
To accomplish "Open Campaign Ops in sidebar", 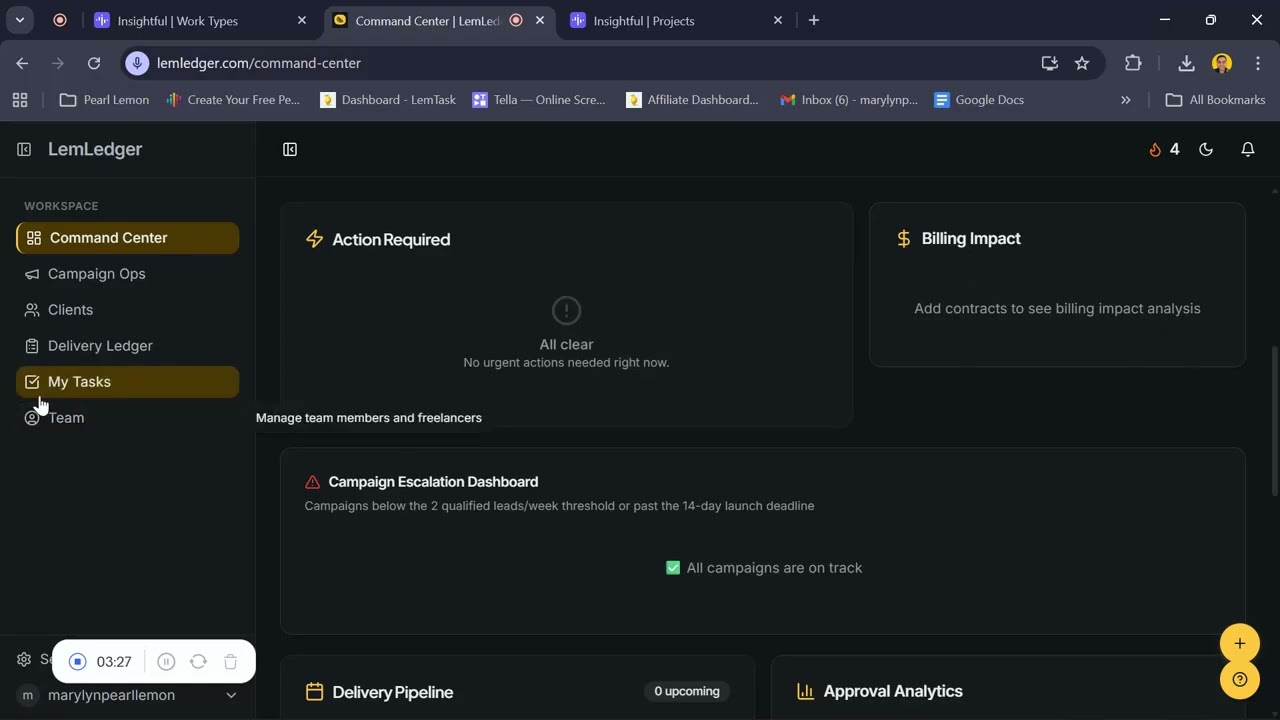I will tap(127, 274).
